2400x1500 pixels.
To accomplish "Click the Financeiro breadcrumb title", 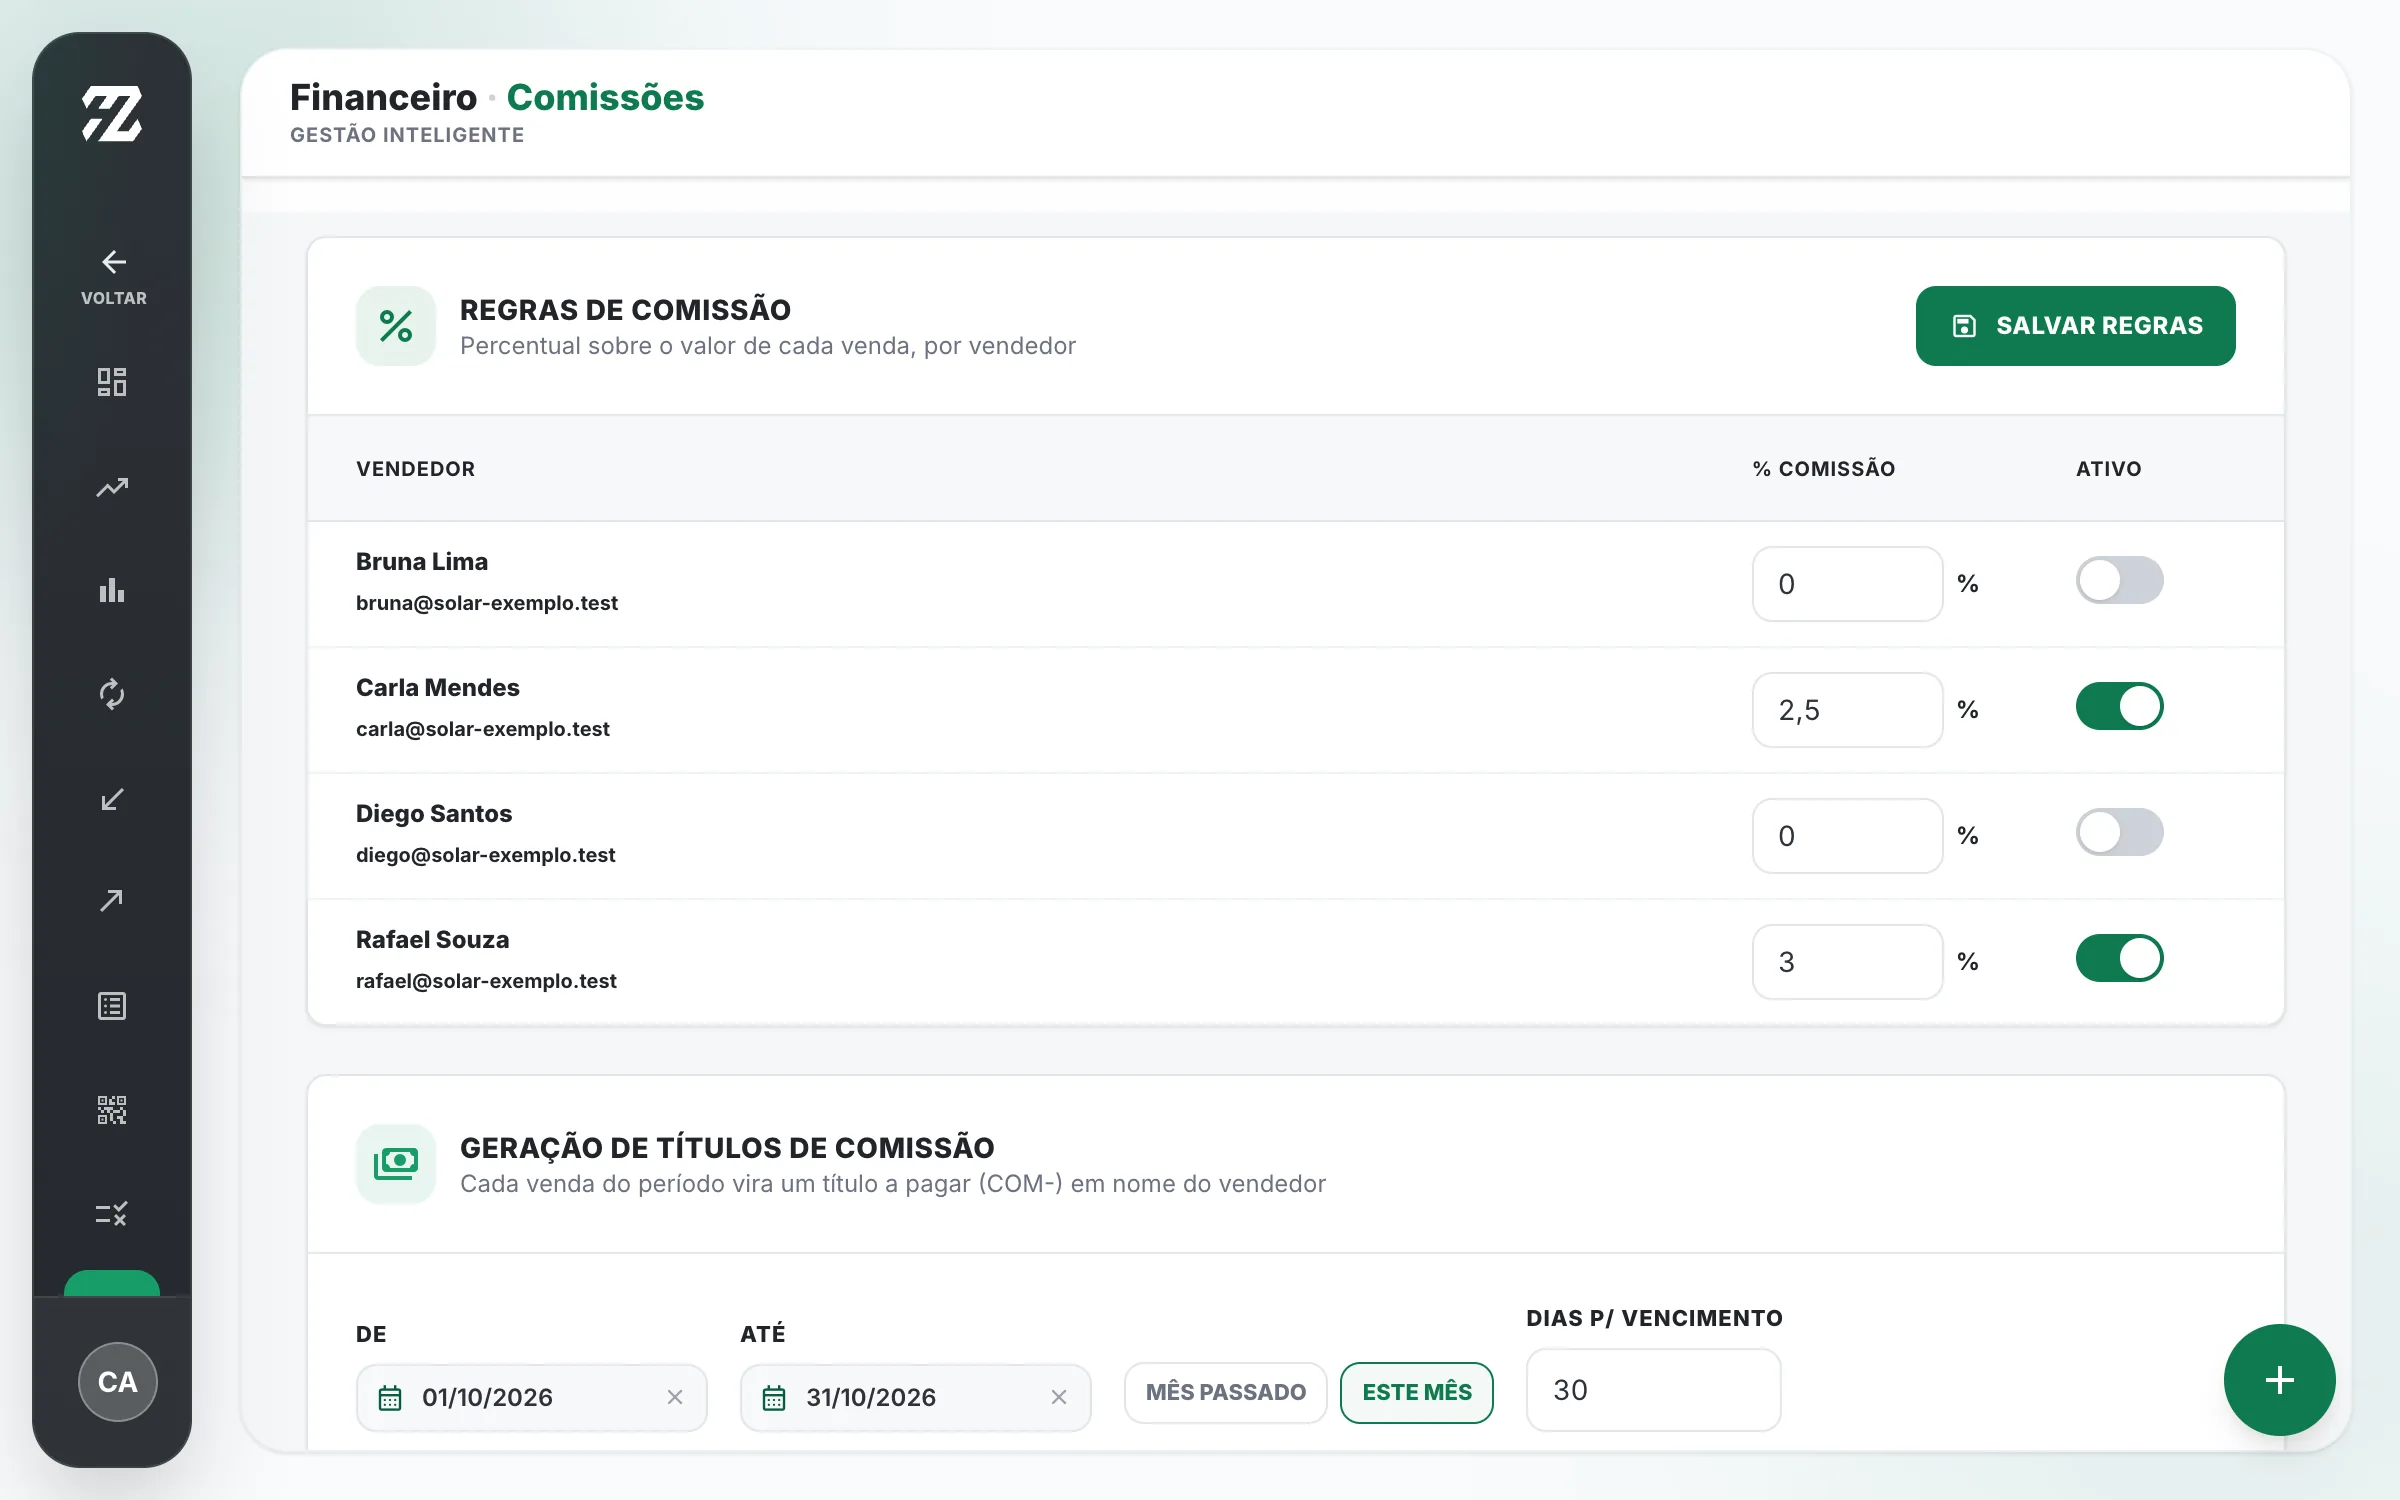I will 383,97.
